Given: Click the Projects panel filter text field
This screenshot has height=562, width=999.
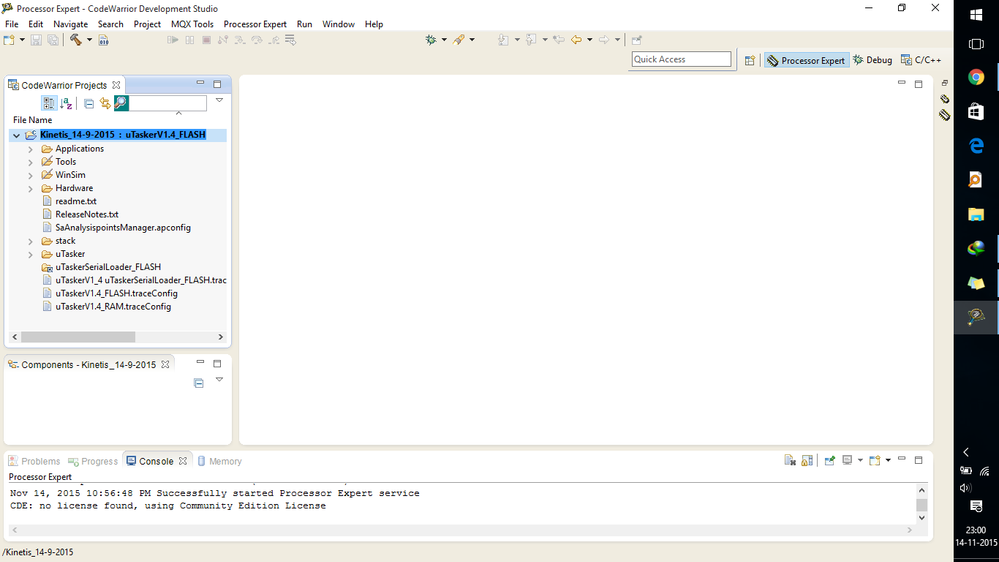Looking at the screenshot, I should [168, 103].
